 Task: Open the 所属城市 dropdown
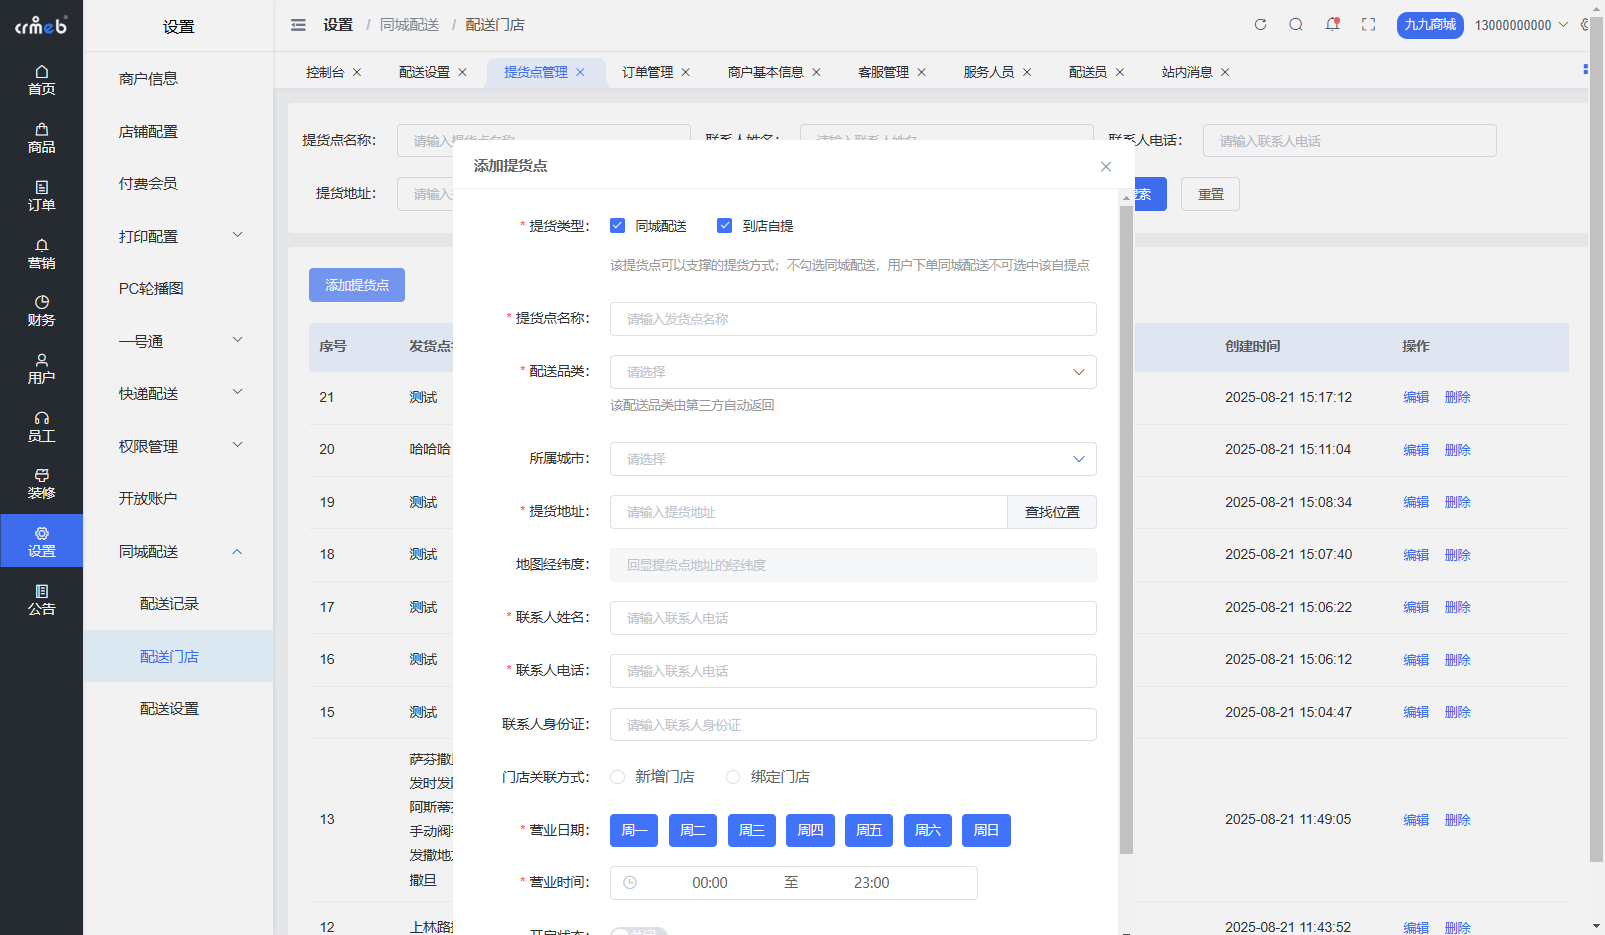coord(853,459)
